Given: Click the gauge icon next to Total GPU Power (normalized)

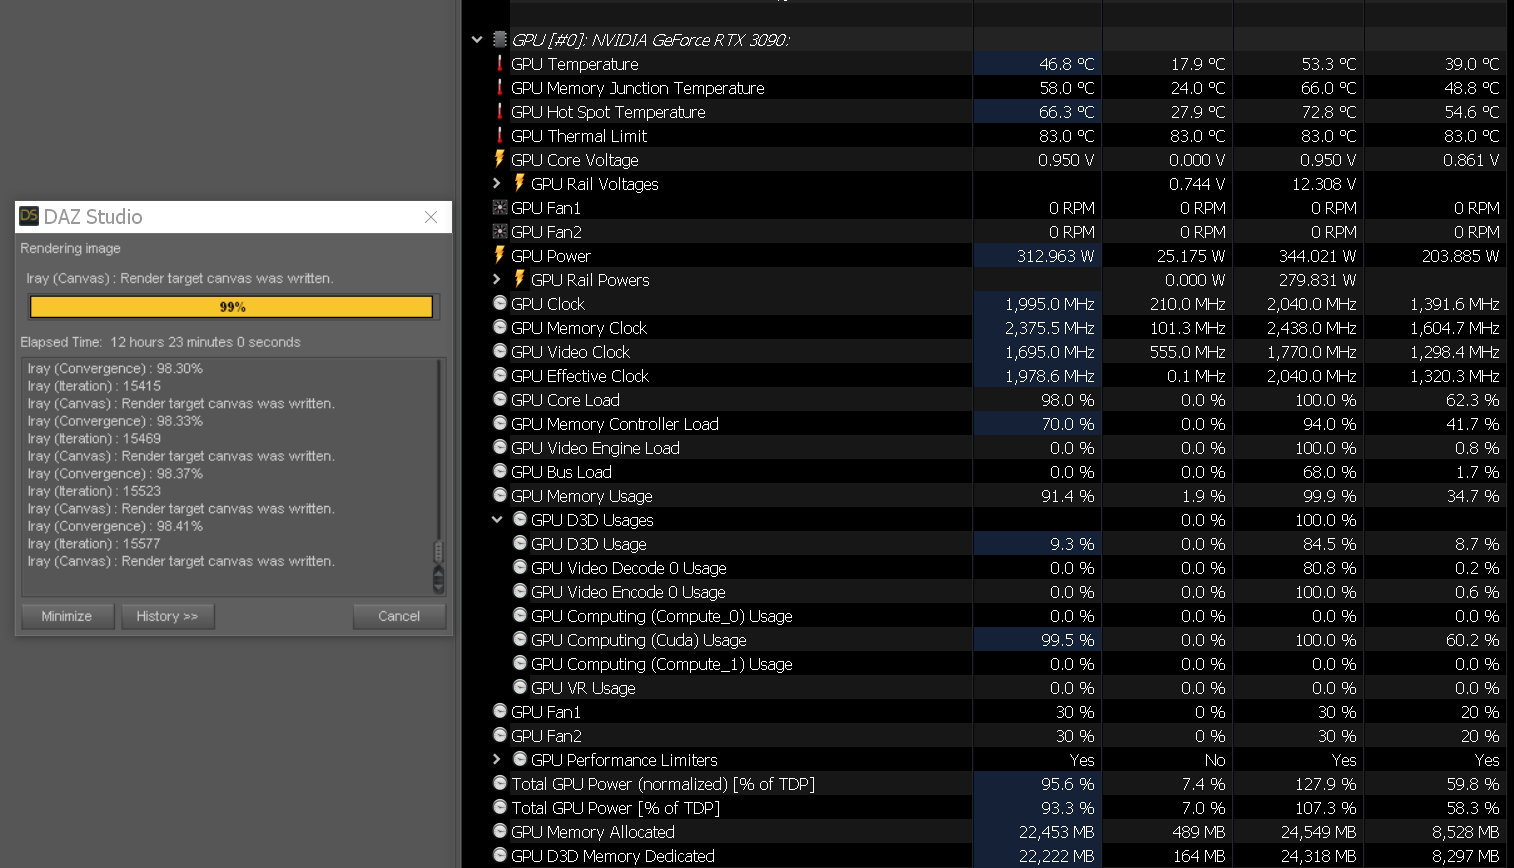Looking at the screenshot, I should point(500,783).
